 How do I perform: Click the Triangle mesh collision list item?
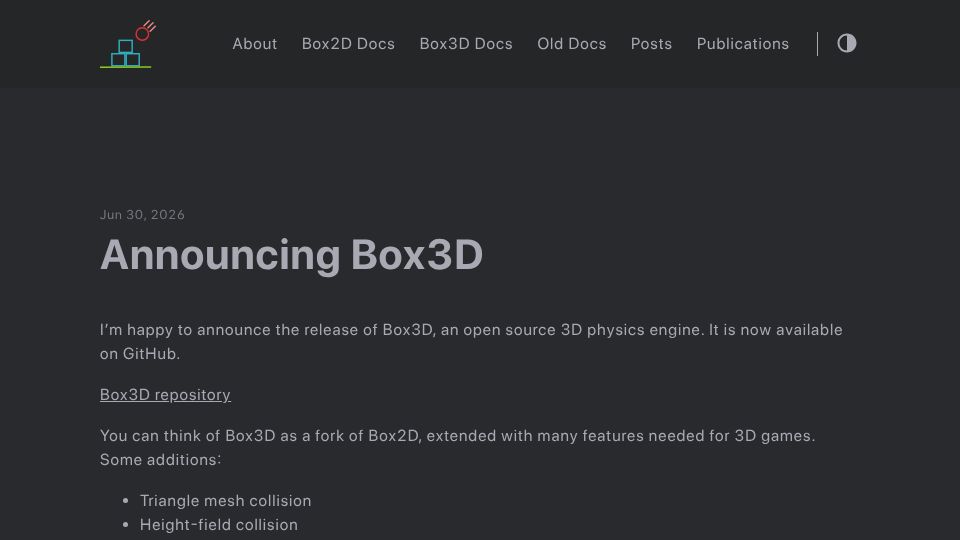pyautogui.click(x=225, y=501)
